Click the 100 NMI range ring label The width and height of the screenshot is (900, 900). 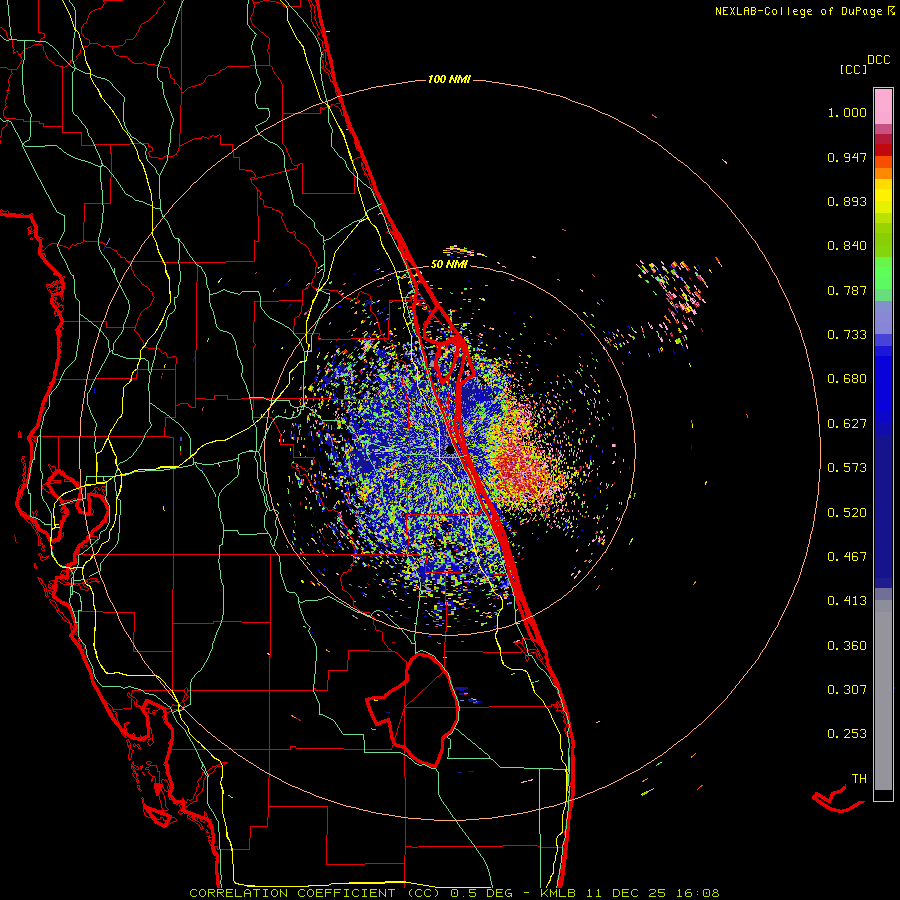pyautogui.click(x=449, y=79)
